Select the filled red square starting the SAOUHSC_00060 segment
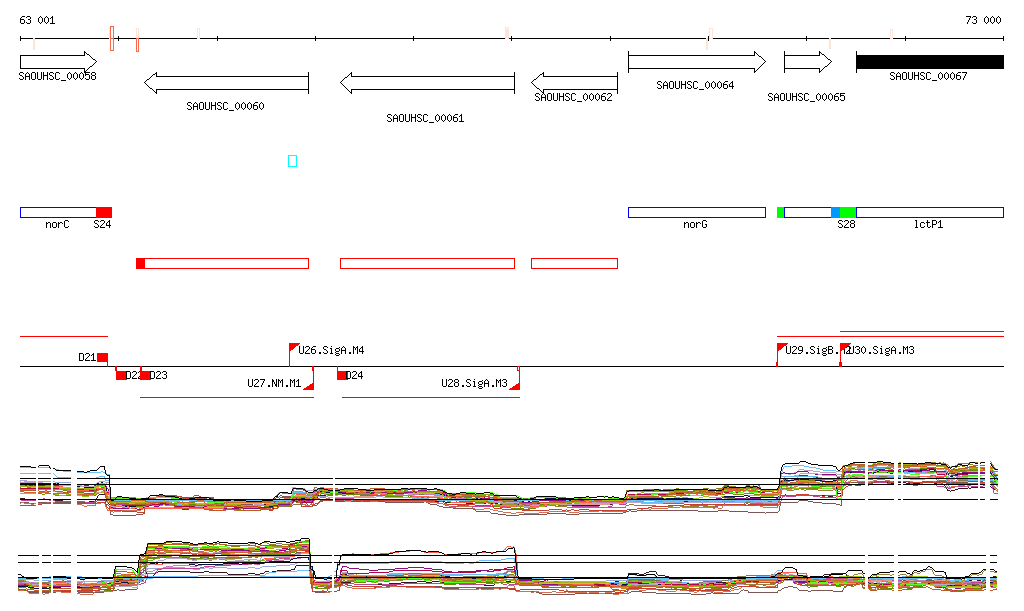Screen dimensions: 1024x611 tap(140, 264)
